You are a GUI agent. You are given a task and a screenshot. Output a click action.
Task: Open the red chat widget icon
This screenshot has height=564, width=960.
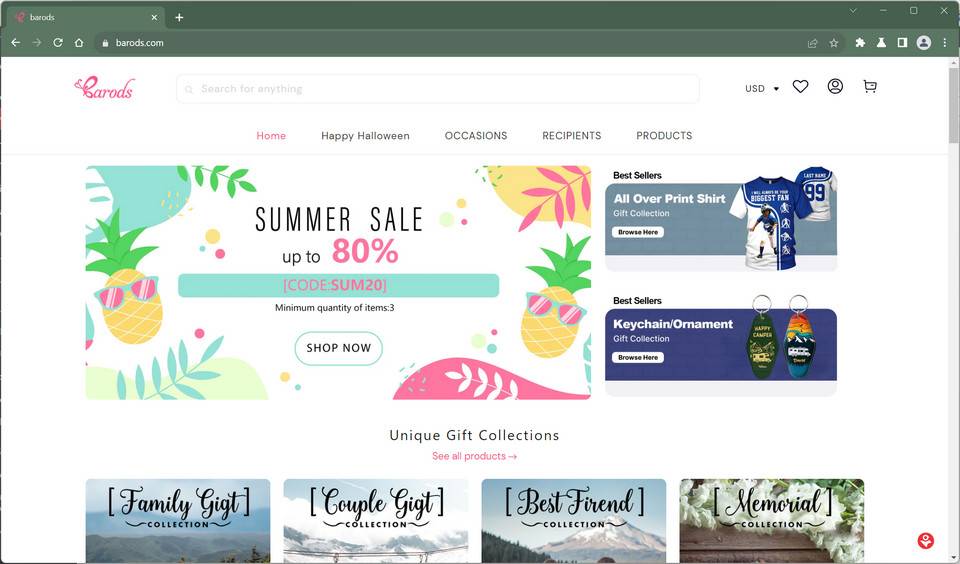(925, 540)
